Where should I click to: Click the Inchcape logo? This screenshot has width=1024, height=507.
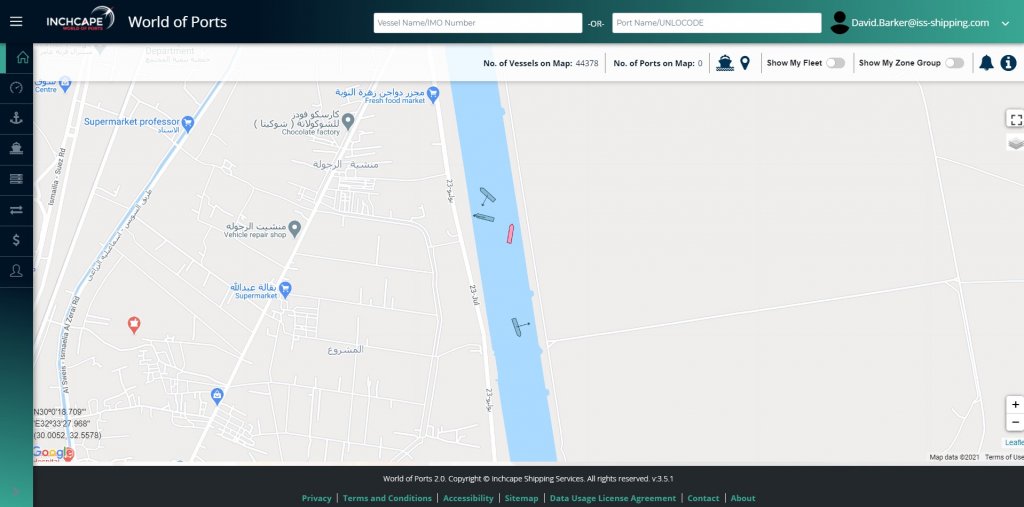80,20
